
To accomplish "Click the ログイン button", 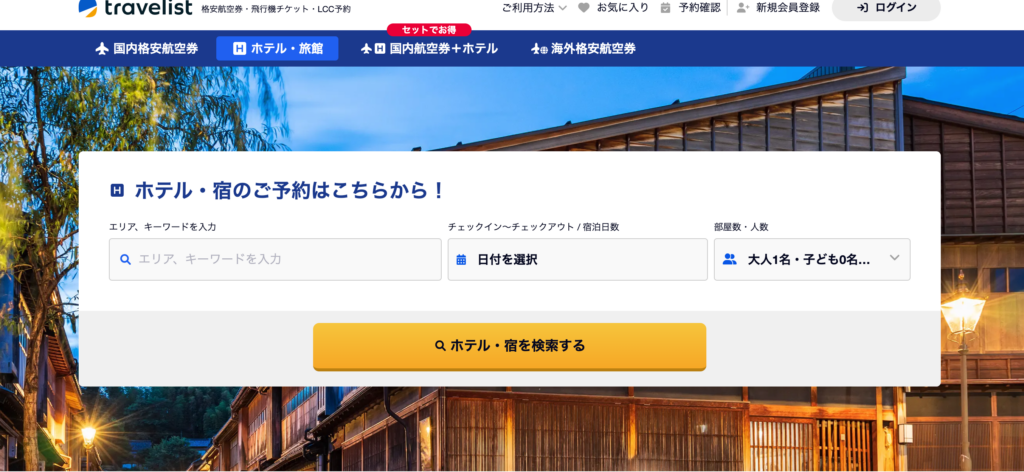I will 886,8.
